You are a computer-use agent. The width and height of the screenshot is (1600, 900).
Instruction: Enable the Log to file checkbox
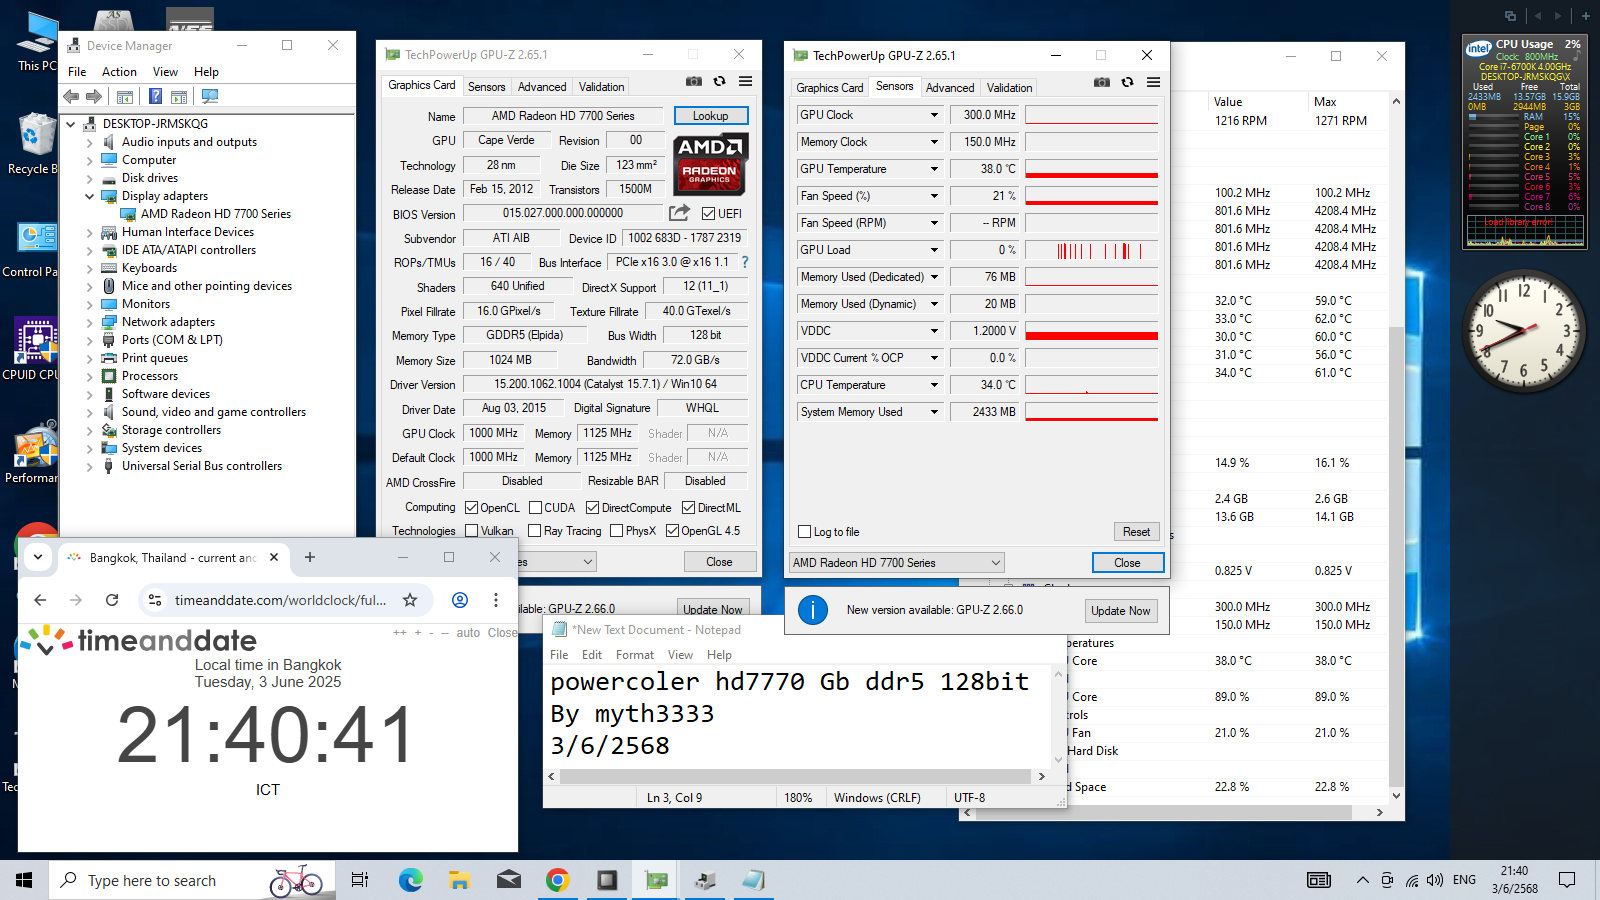(x=805, y=532)
